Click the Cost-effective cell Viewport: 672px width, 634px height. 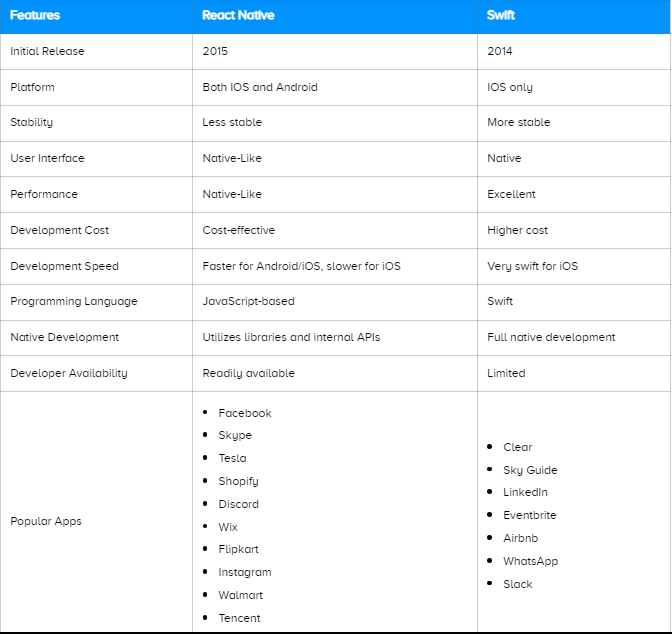tap(238, 230)
